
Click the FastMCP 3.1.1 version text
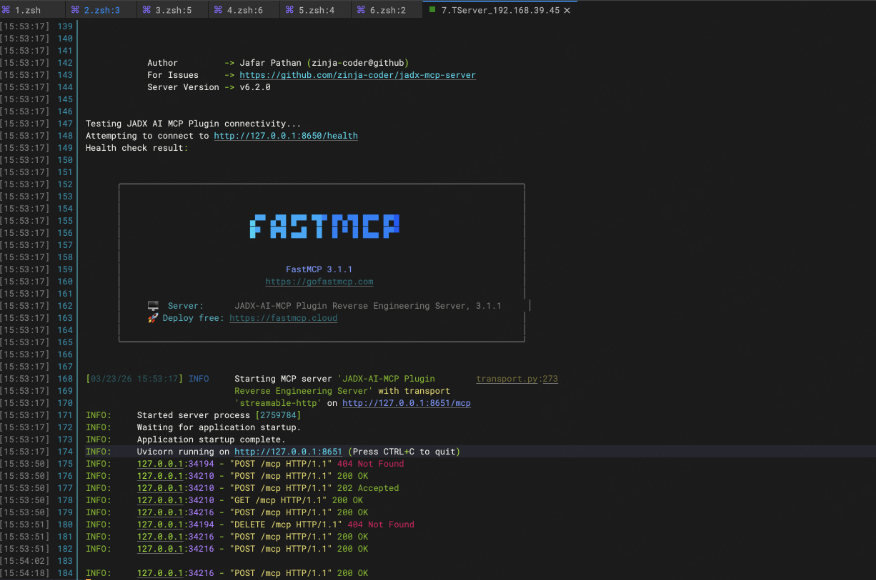tap(319, 269)
